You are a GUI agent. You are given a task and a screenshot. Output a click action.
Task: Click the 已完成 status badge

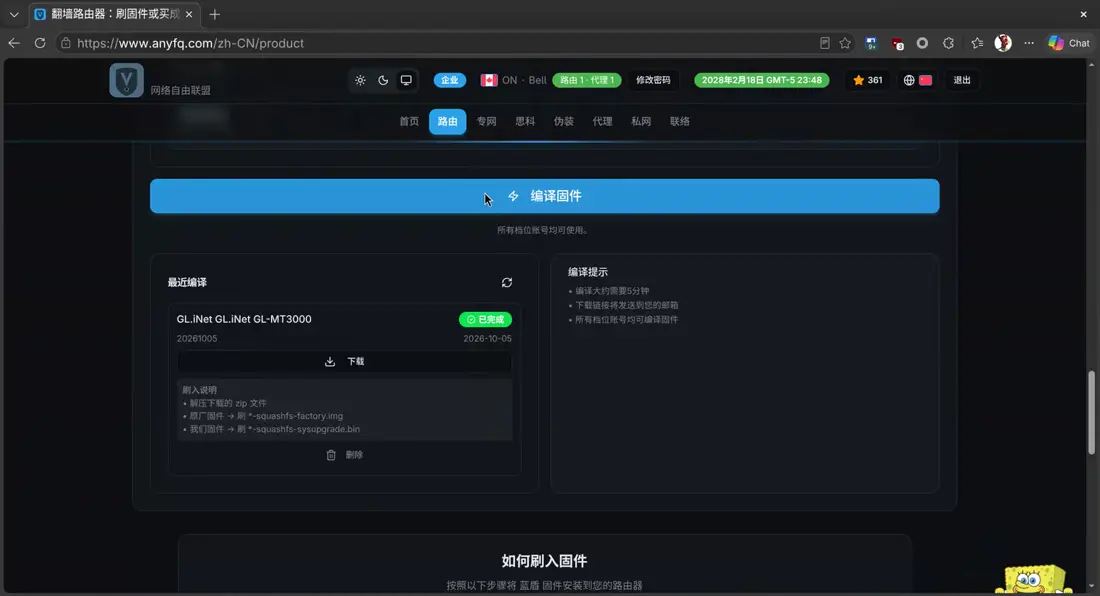click(485, 319)
